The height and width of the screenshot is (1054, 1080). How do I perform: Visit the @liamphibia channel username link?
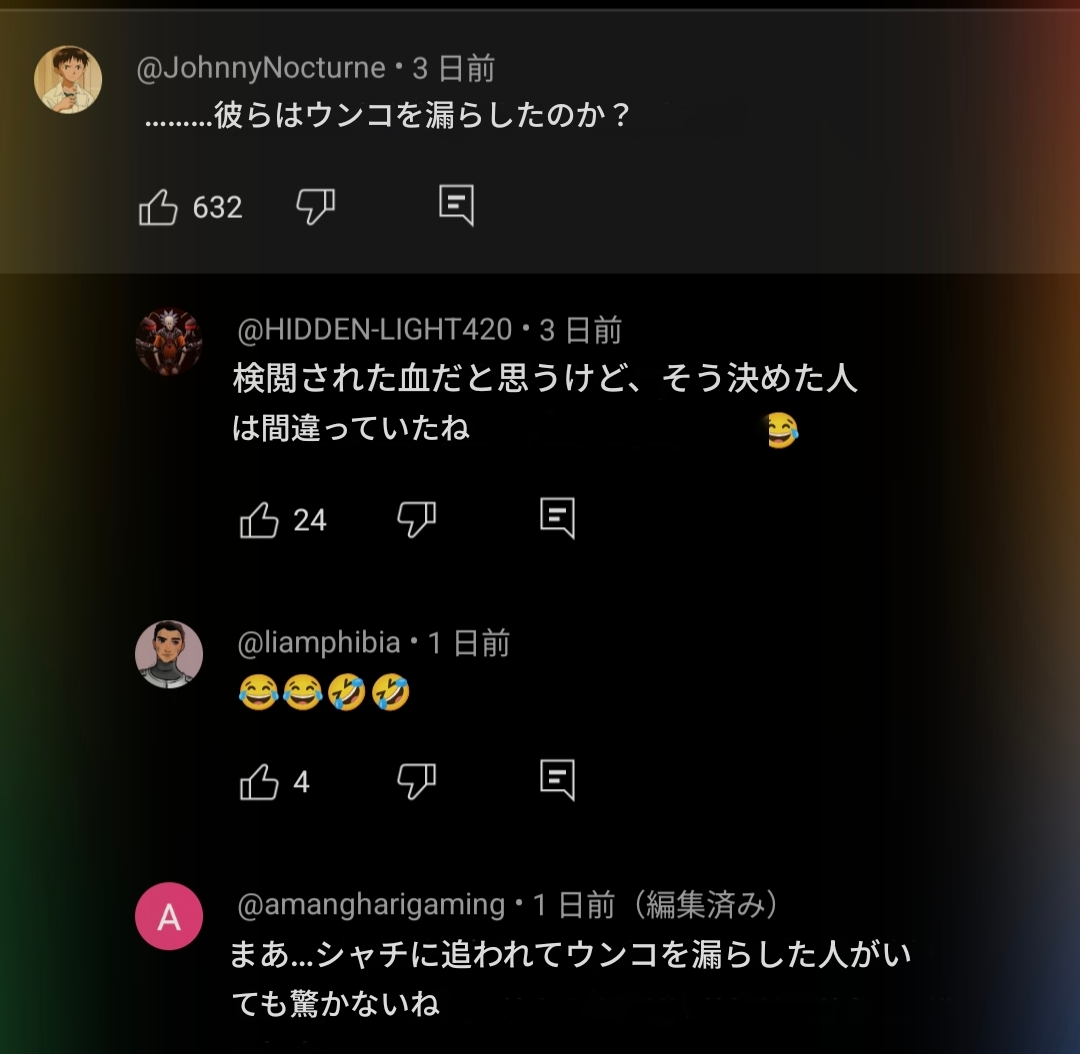319,642
